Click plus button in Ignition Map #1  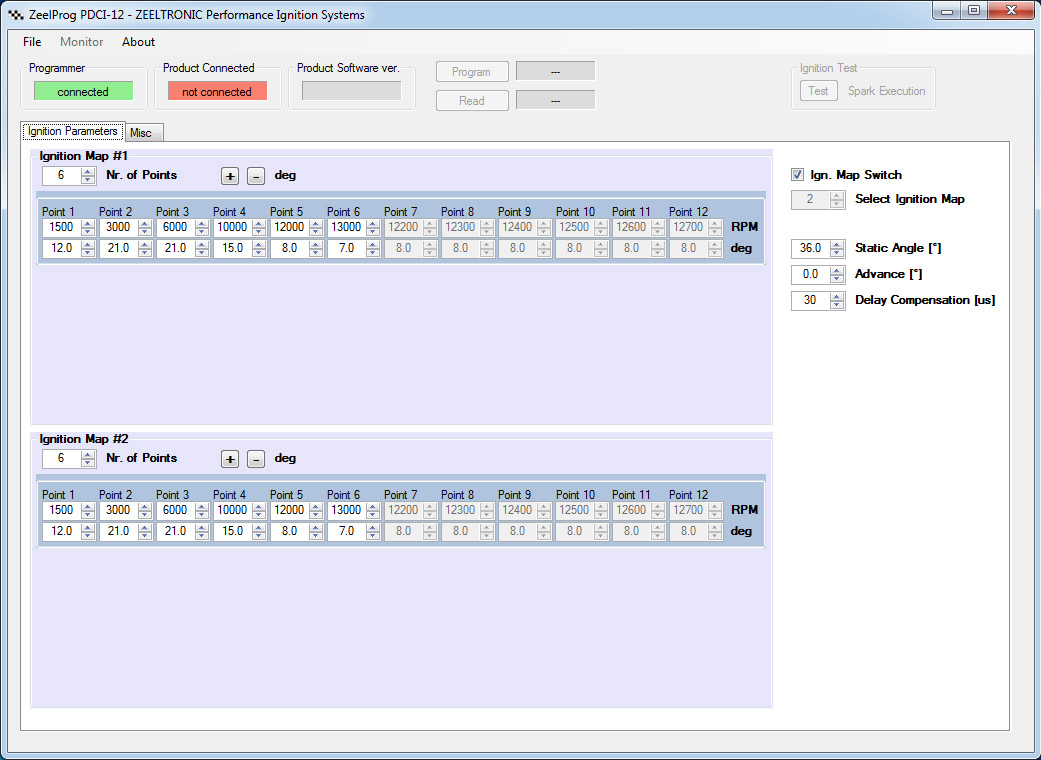[x=230, y=176]
